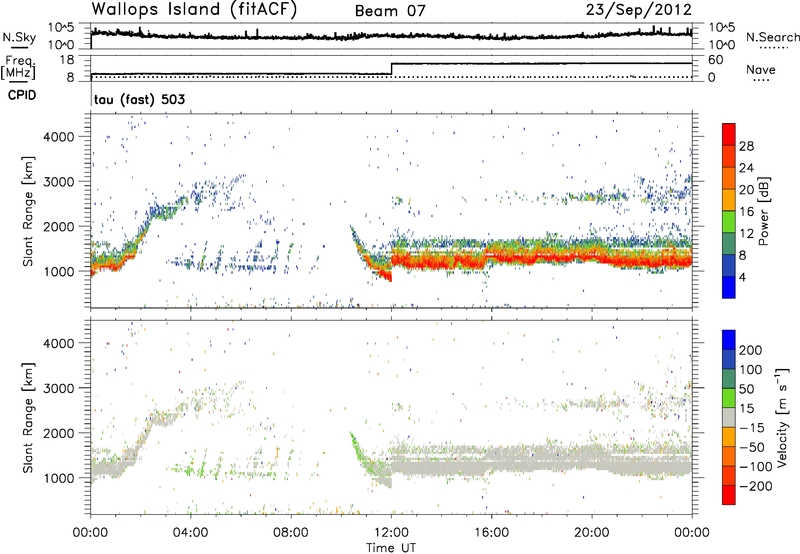Select the "08:00" time tick label

[x=291, y=533]
